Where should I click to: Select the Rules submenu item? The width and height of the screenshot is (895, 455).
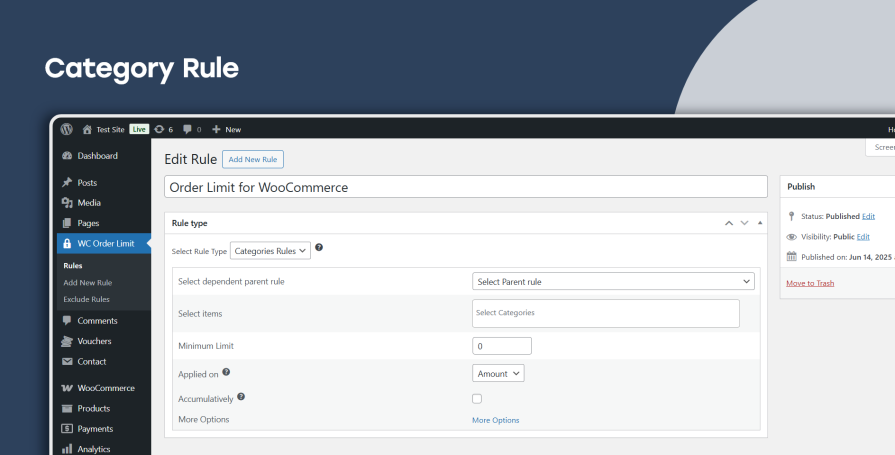72,265
